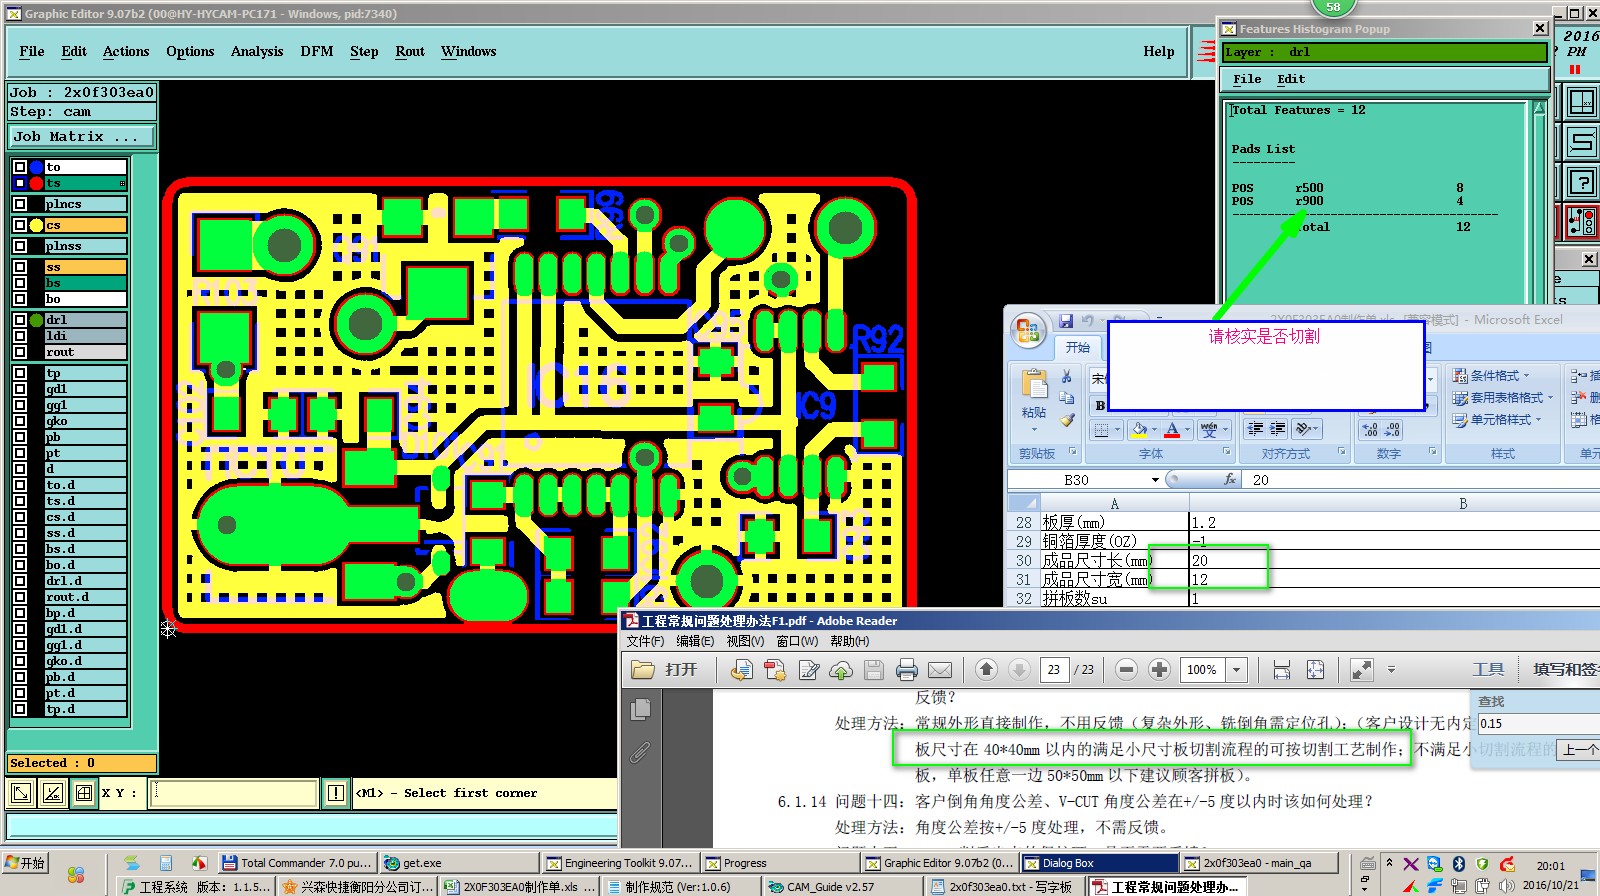The width and height of the screenshot is (1600, 896).
Task: Open the attachments paperclip icon in Reader
Action: click(x=641, y=752)
